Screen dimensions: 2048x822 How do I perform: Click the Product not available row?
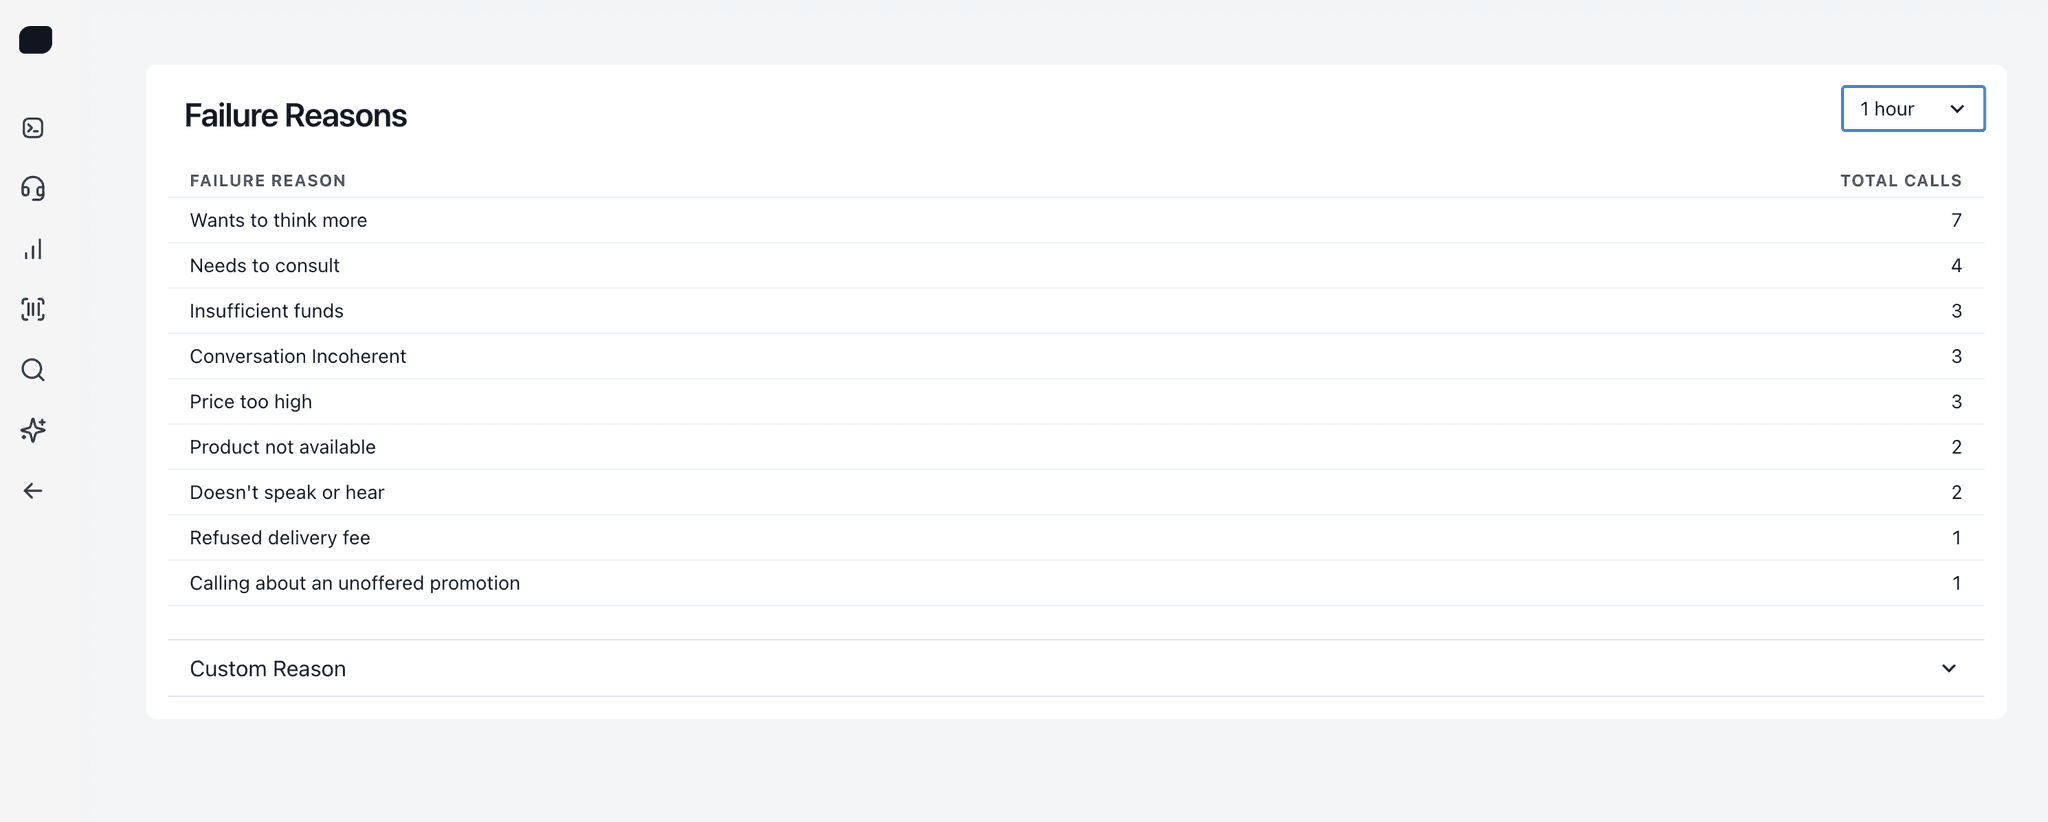[x=283, y=447]
